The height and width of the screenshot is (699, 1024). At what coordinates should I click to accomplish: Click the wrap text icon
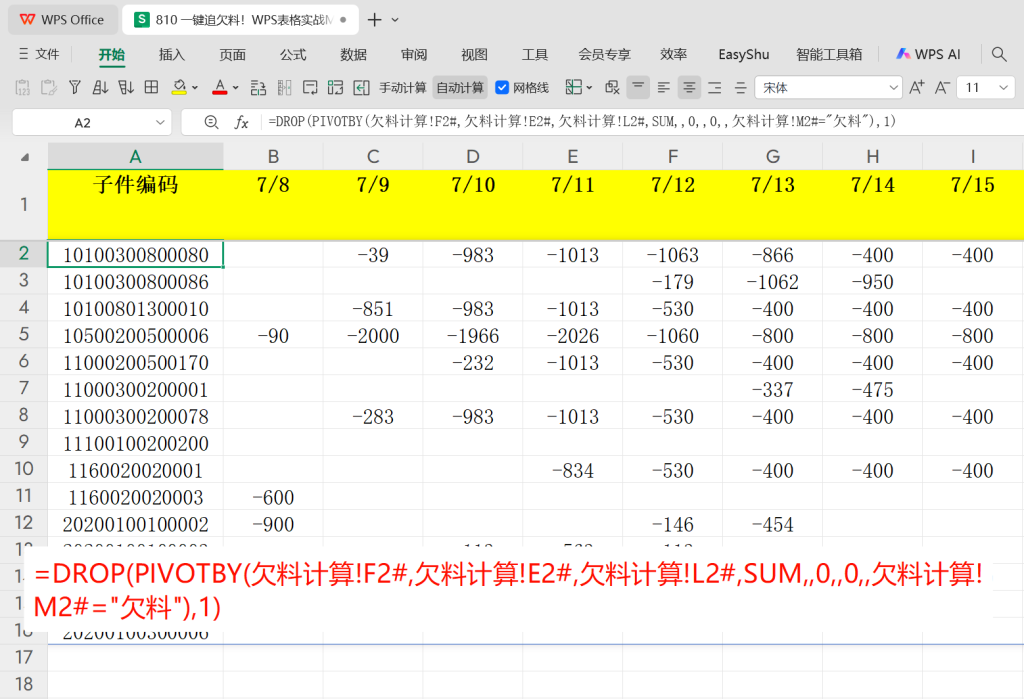pyautogui.click(x=310, y=88)
